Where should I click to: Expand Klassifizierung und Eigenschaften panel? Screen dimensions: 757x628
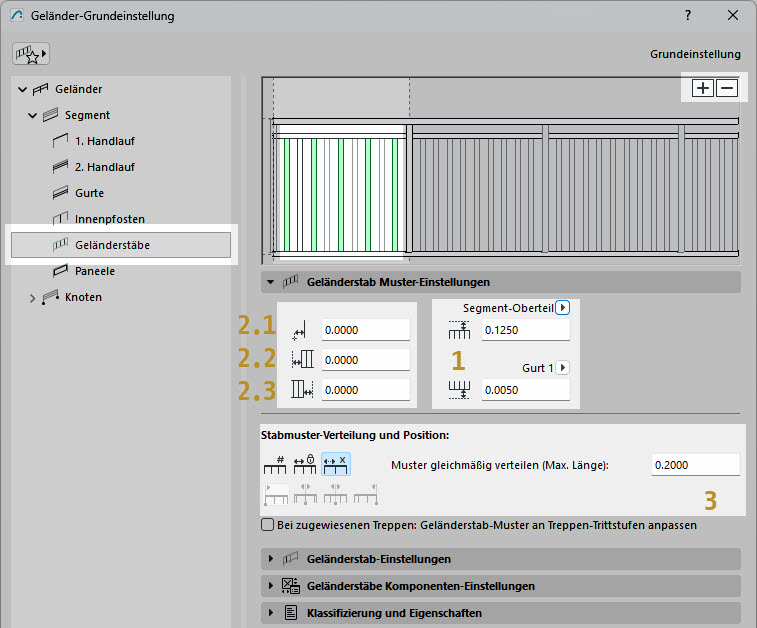tap(271, 612)
